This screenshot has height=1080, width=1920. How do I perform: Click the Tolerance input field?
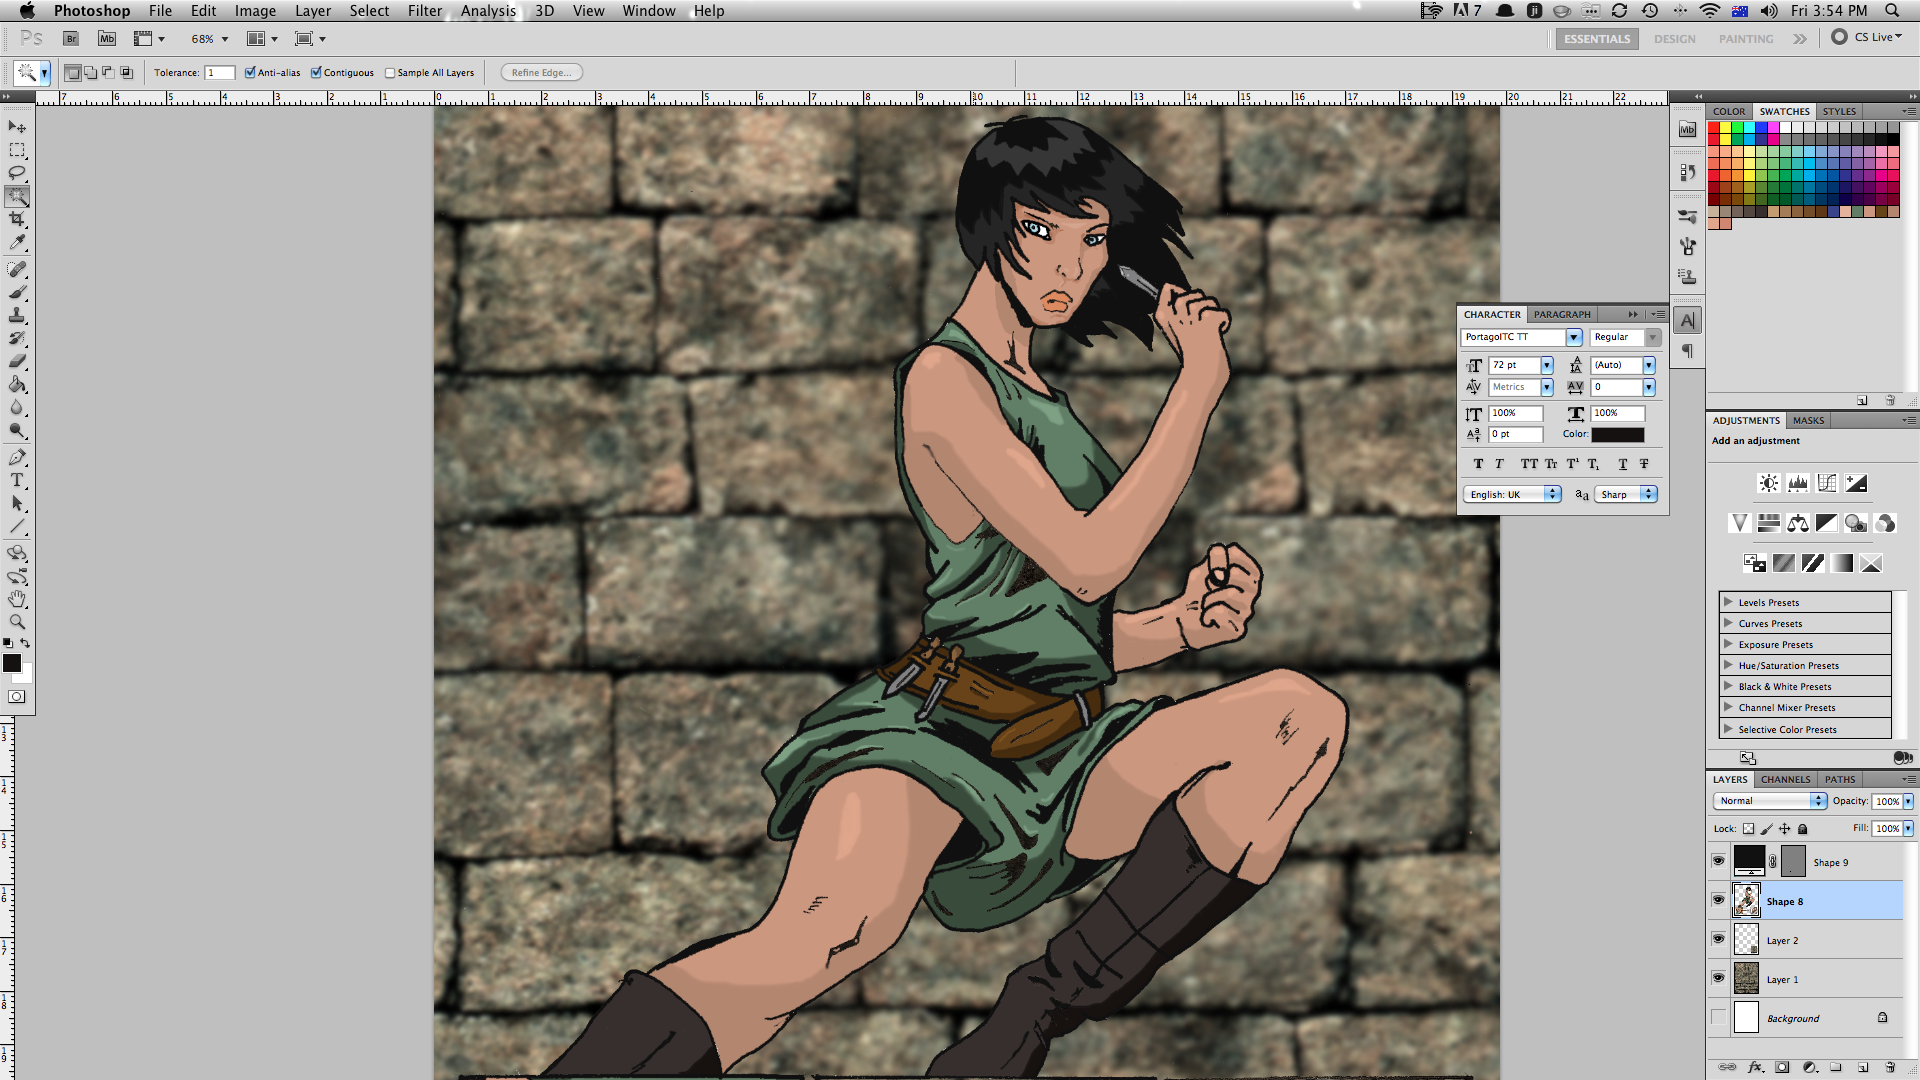[220, 73]
